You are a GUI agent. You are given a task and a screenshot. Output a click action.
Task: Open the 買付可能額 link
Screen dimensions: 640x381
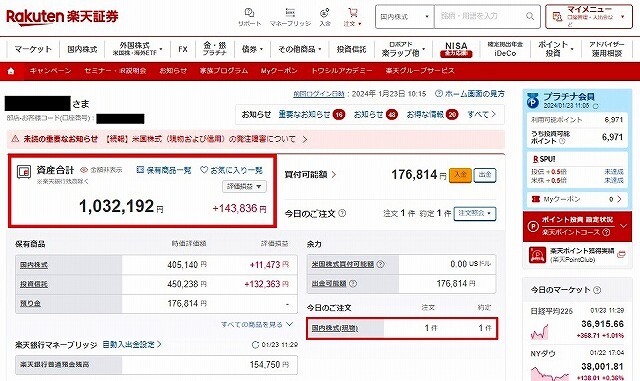(x=310, y=175)
